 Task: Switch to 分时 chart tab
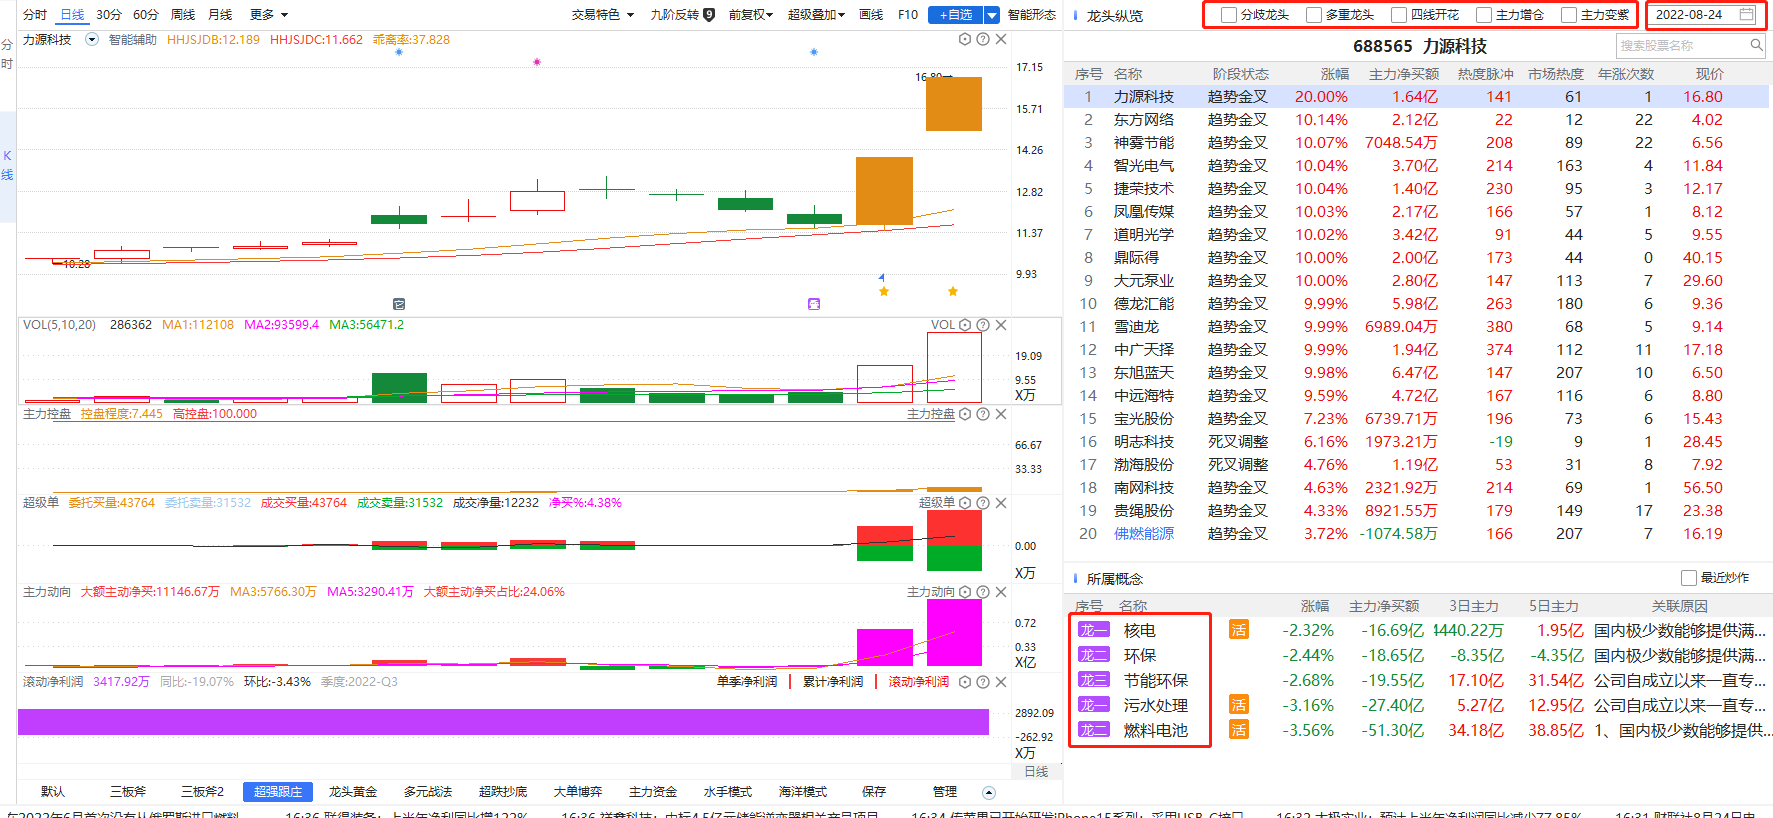point(35,15)
